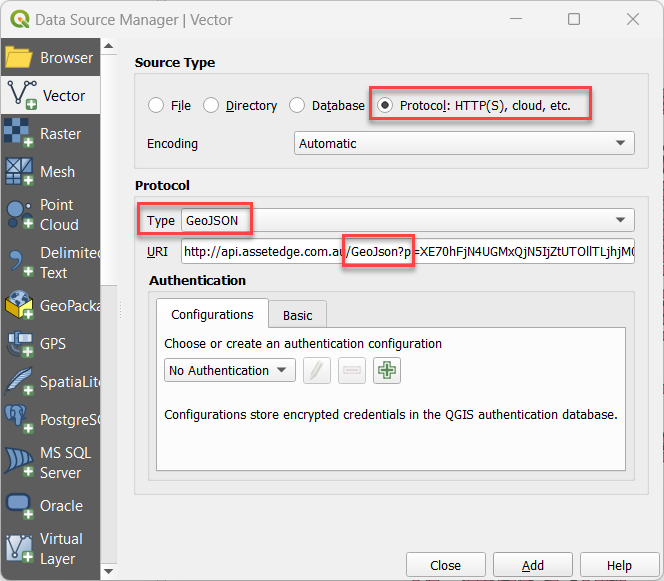Screen dimensions: 664x581
Task: Open the GeoPackage source panel
Action: tap(50, 305)
